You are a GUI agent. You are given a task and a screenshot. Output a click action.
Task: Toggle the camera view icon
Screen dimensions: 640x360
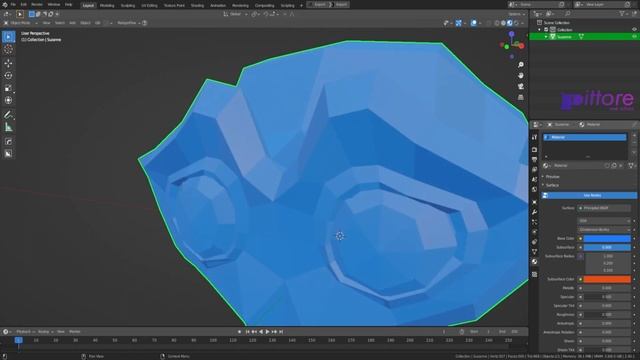point(520,87)
